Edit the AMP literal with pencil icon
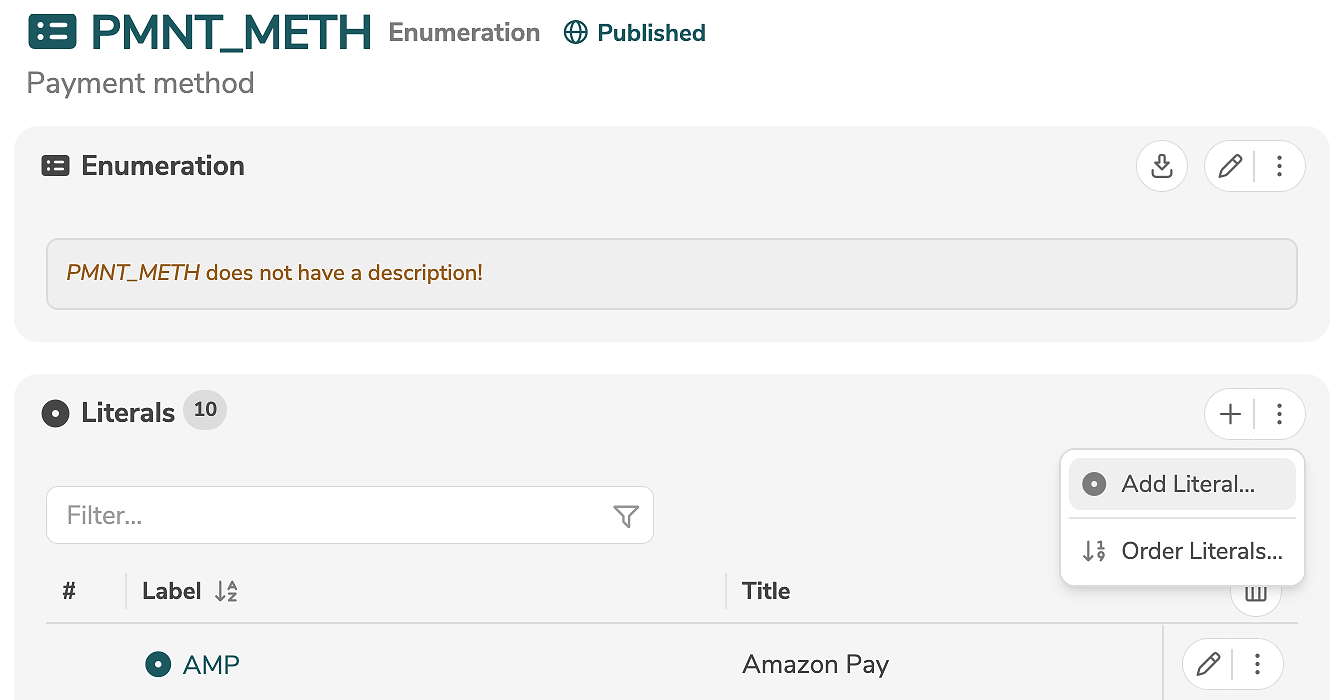This screenshot has height=700, width=1340. tap(1208, 663)
